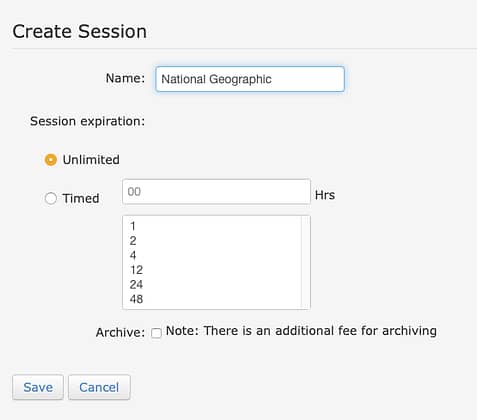This screenshot has width=477, height=420.
Task: Click the Create Session heading
Action: coord(80,32)
